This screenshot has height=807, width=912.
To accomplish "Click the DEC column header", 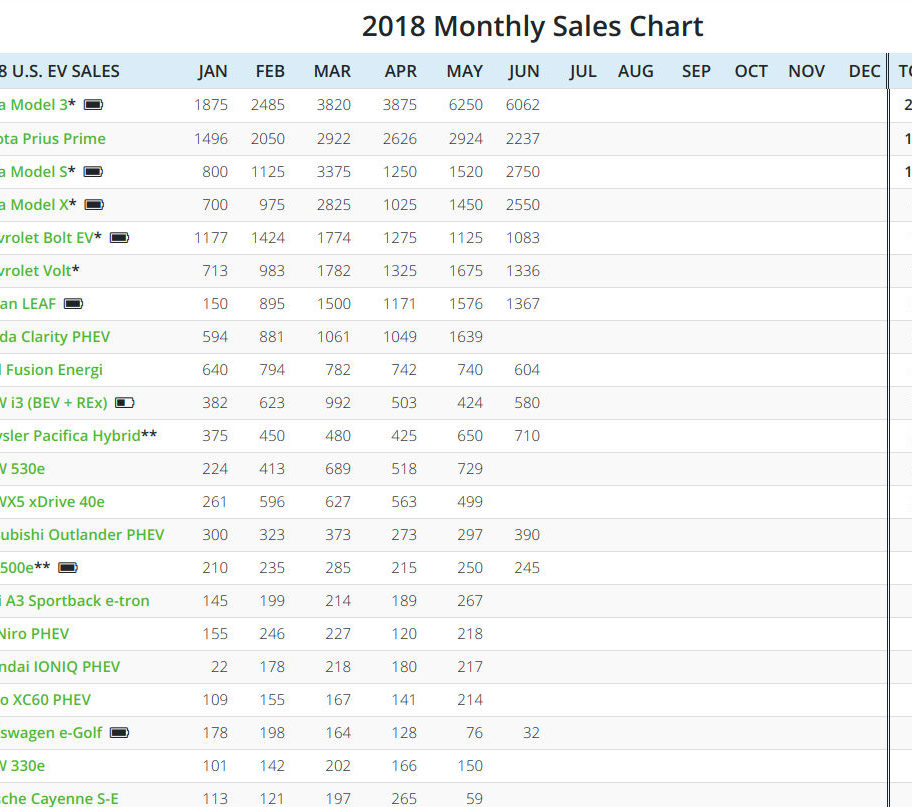I will (864, 72).
